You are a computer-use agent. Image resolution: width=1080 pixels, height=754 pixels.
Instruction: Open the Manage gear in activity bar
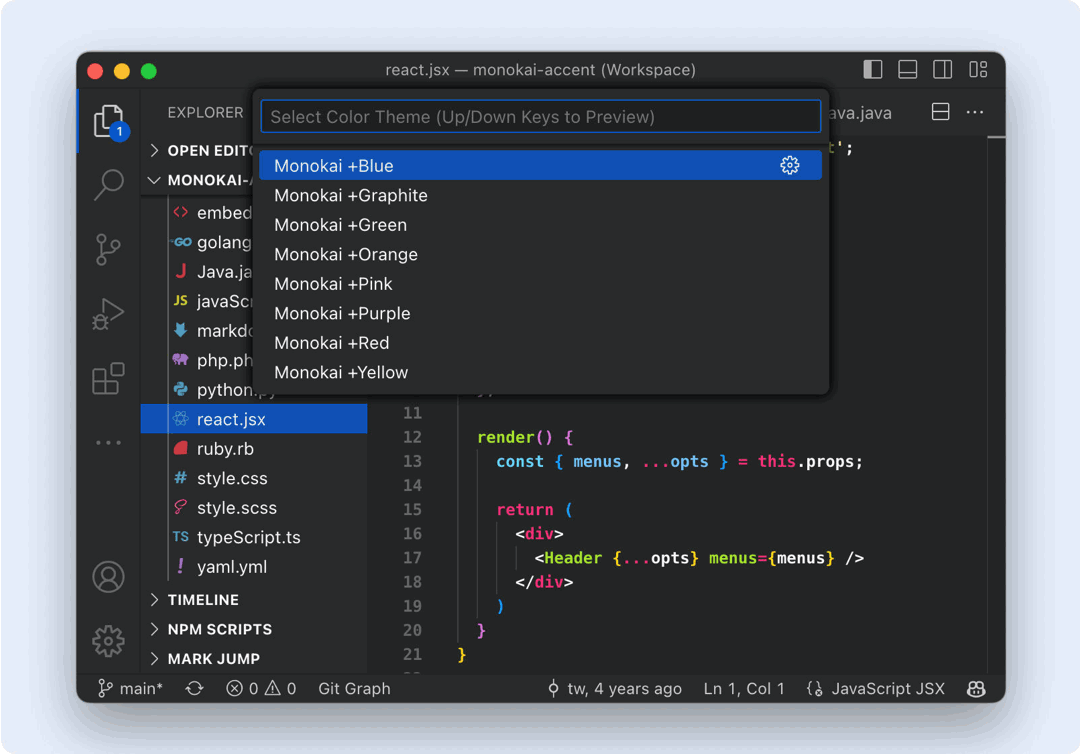pos(108,641)
